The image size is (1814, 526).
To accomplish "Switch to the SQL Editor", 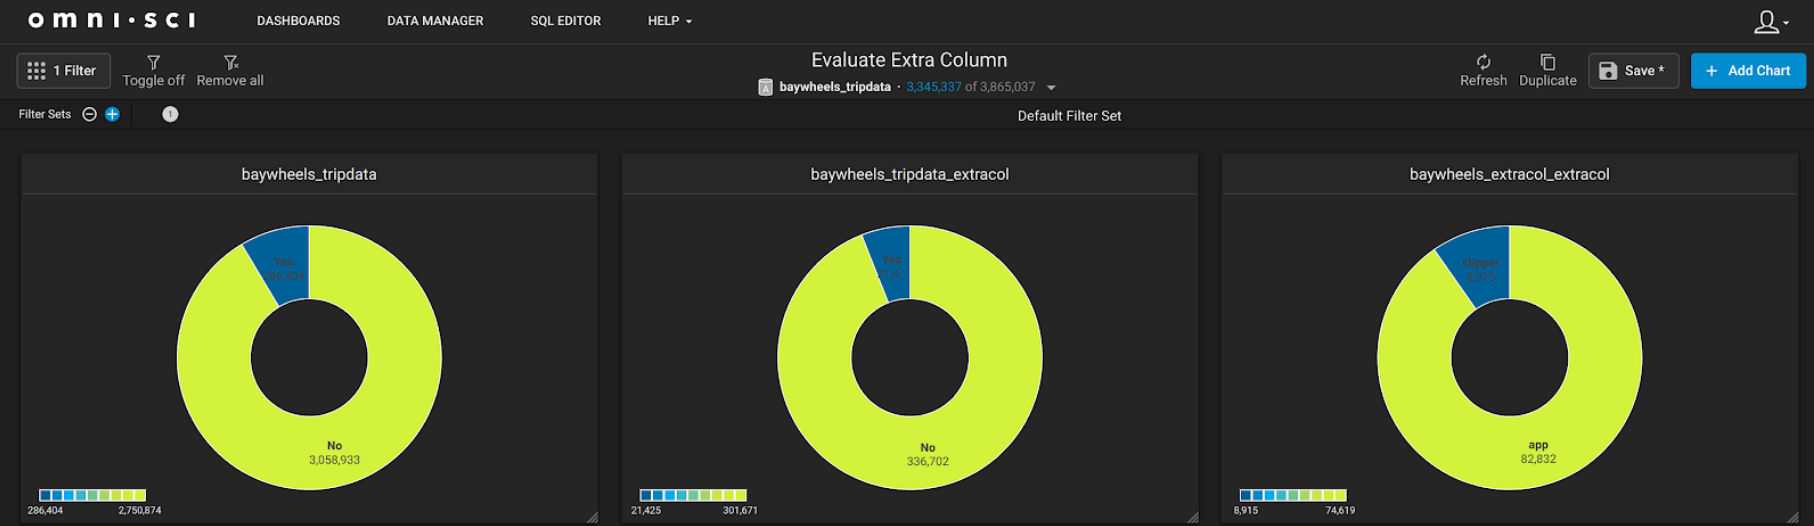I will [565, 21].
